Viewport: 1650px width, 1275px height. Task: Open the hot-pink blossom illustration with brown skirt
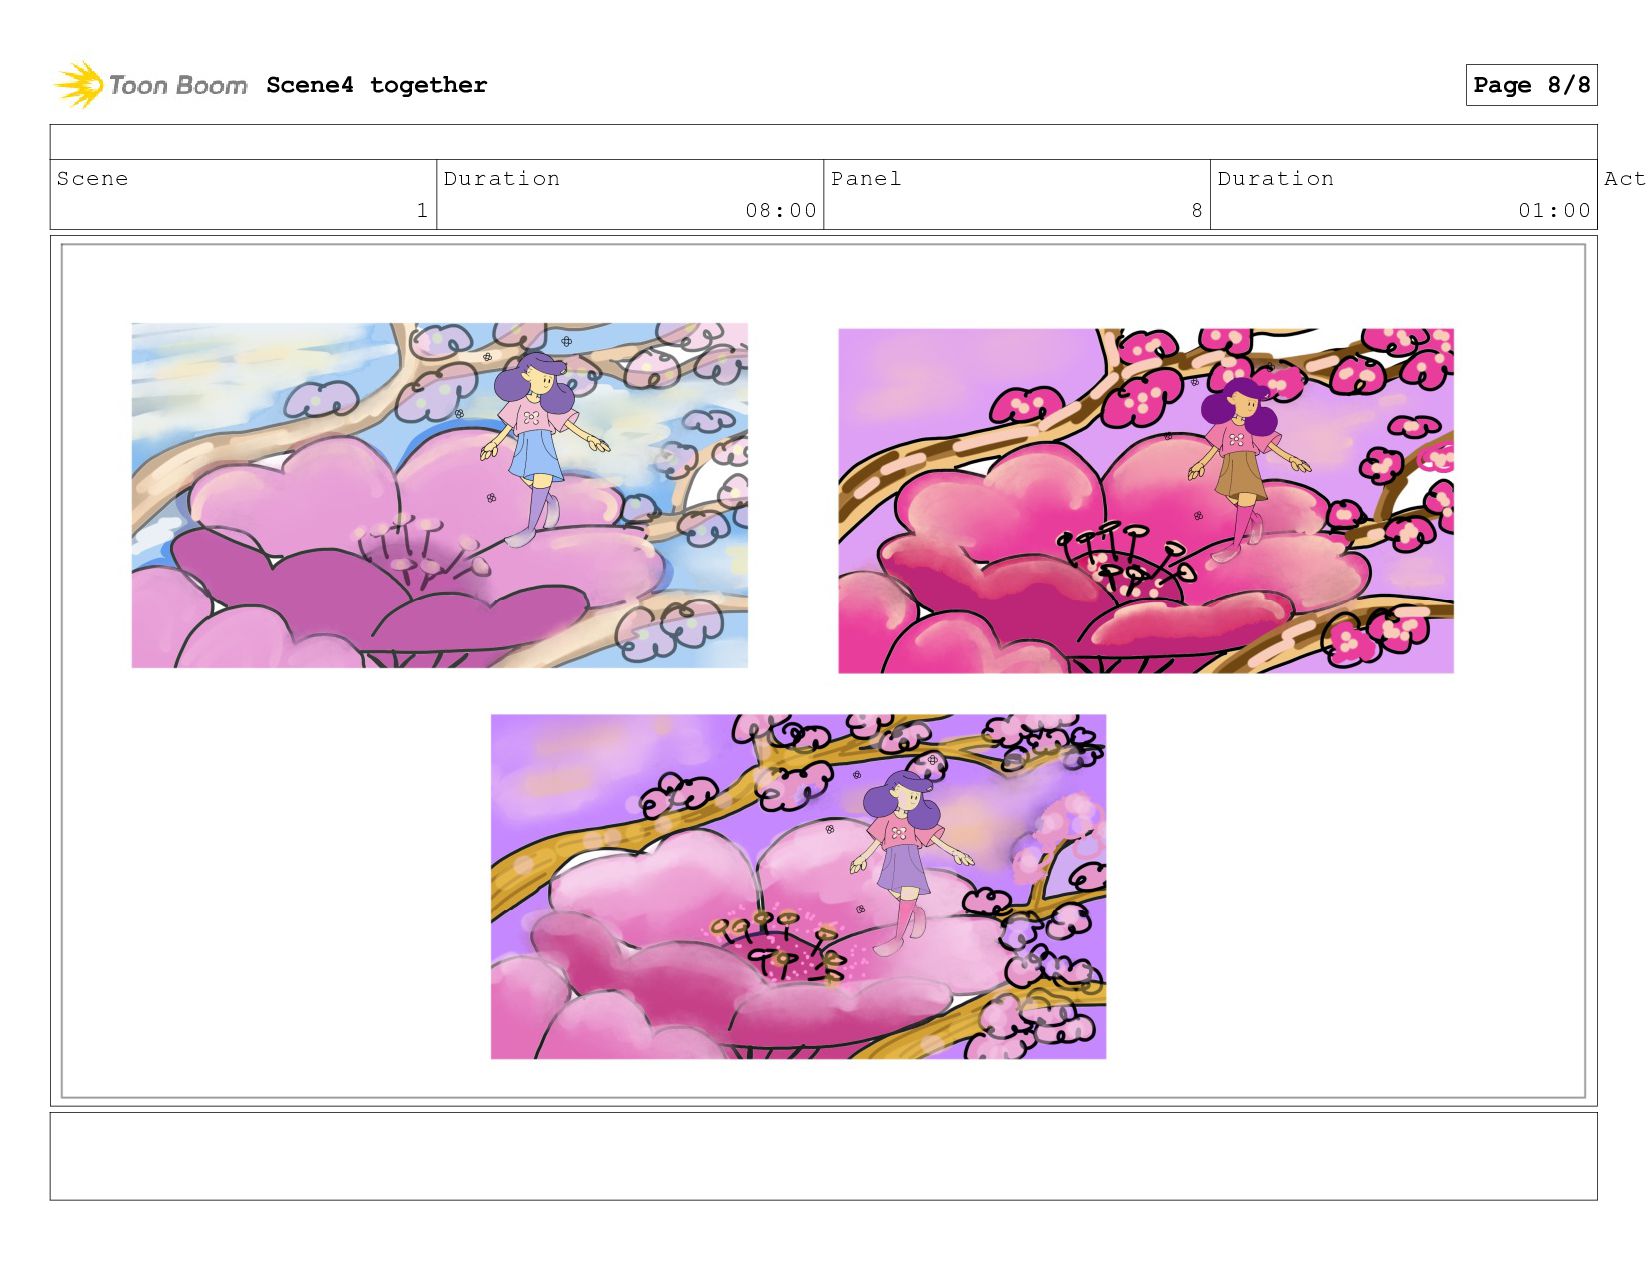(x=1146, y=501)
